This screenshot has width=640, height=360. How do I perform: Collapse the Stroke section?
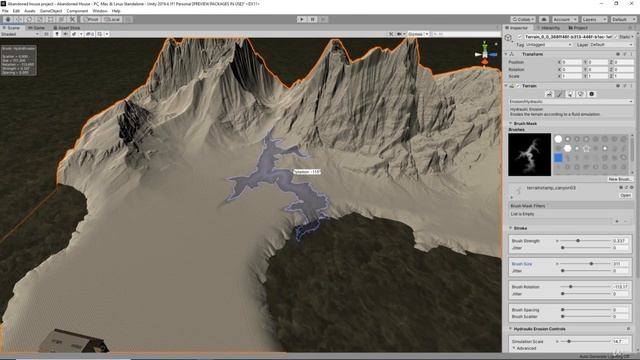click(510, 228)
